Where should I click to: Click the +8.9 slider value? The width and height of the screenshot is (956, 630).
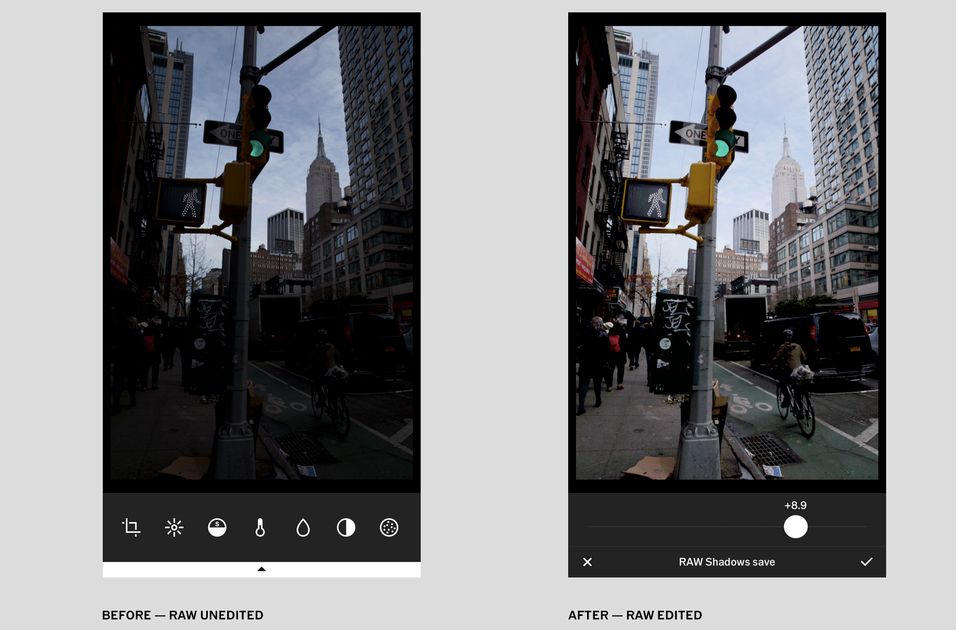pos(795,505)
